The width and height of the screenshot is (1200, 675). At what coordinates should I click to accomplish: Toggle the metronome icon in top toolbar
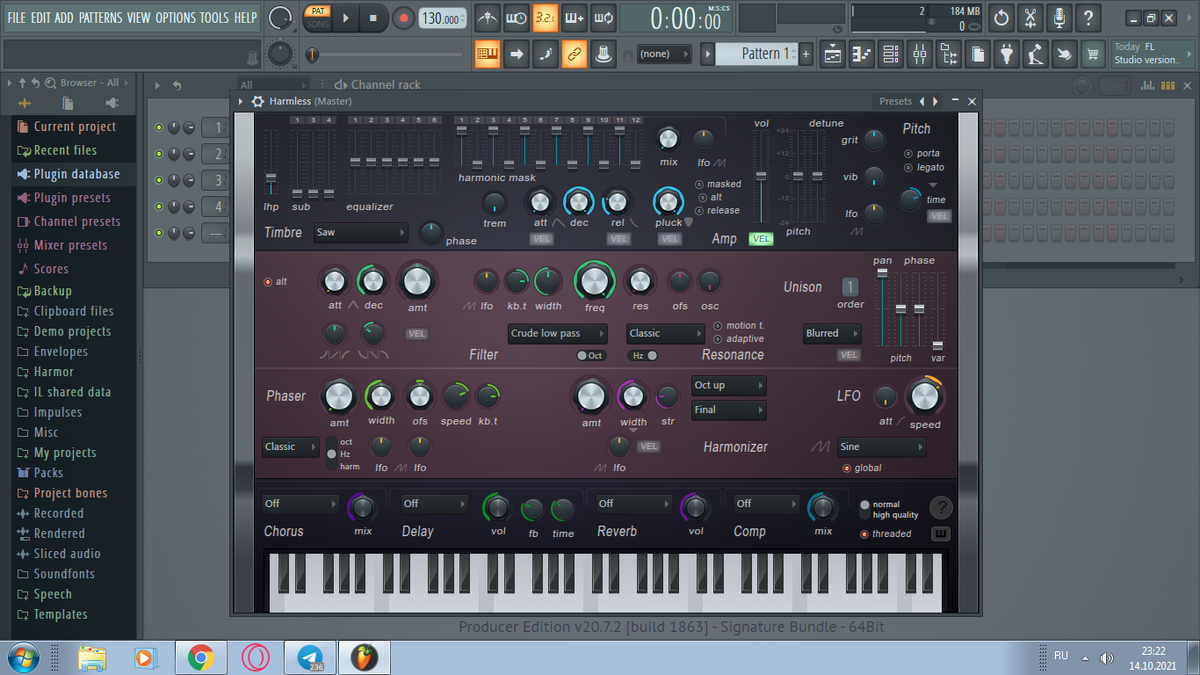pyautogui.click(x=487, y=17)
